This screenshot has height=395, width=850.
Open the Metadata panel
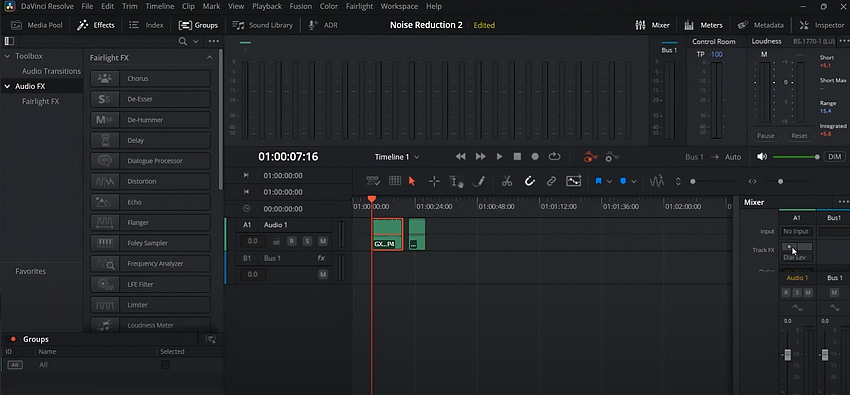tap(761, 25)
